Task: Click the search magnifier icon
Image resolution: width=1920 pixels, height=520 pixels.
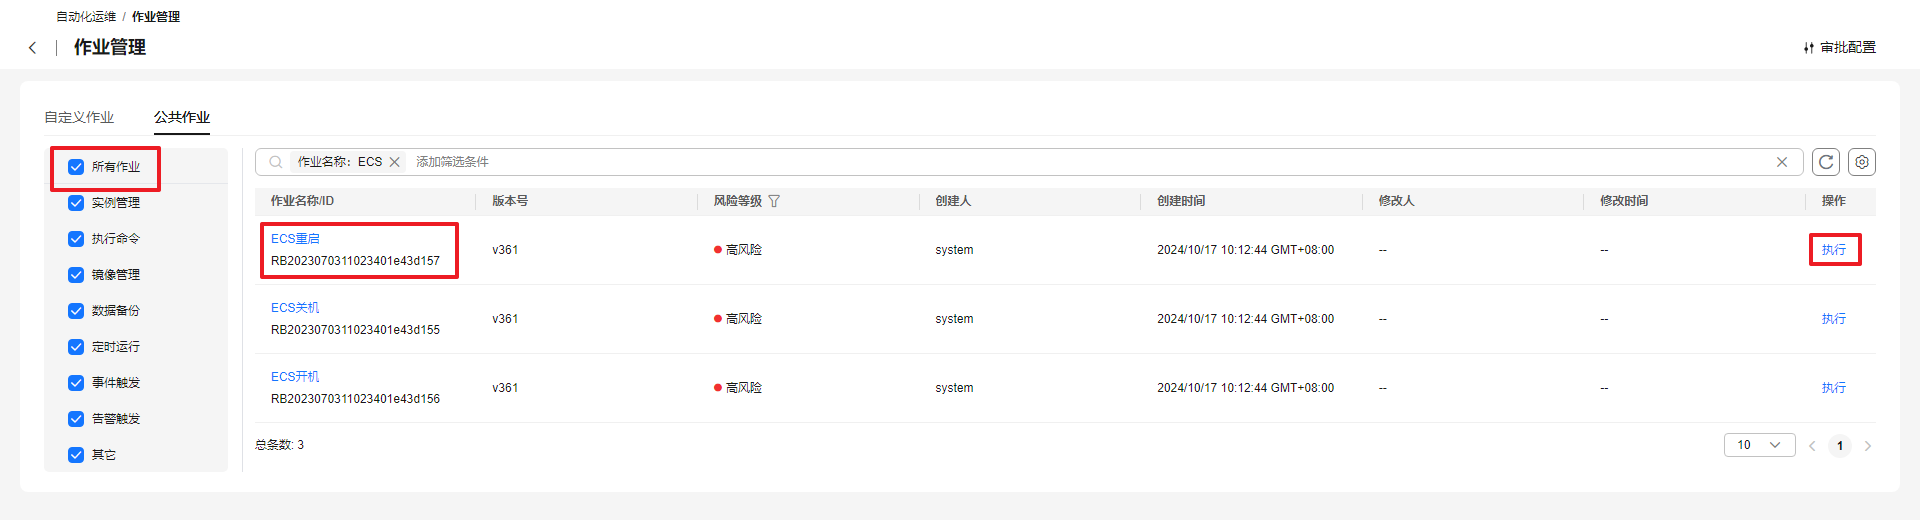Action: (x=276, y=162)
